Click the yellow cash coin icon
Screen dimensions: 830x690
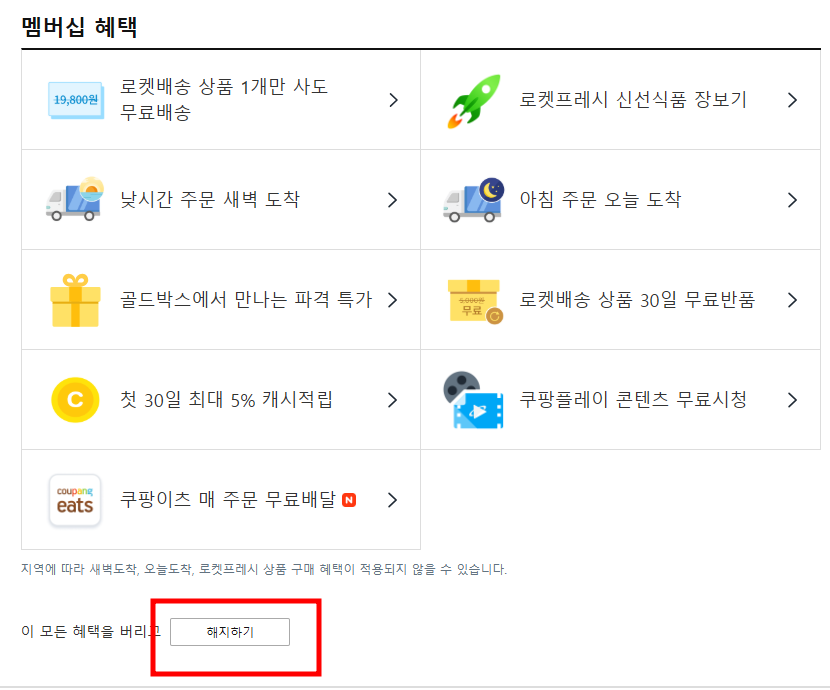pyautogui.click(x=75, y=400)
